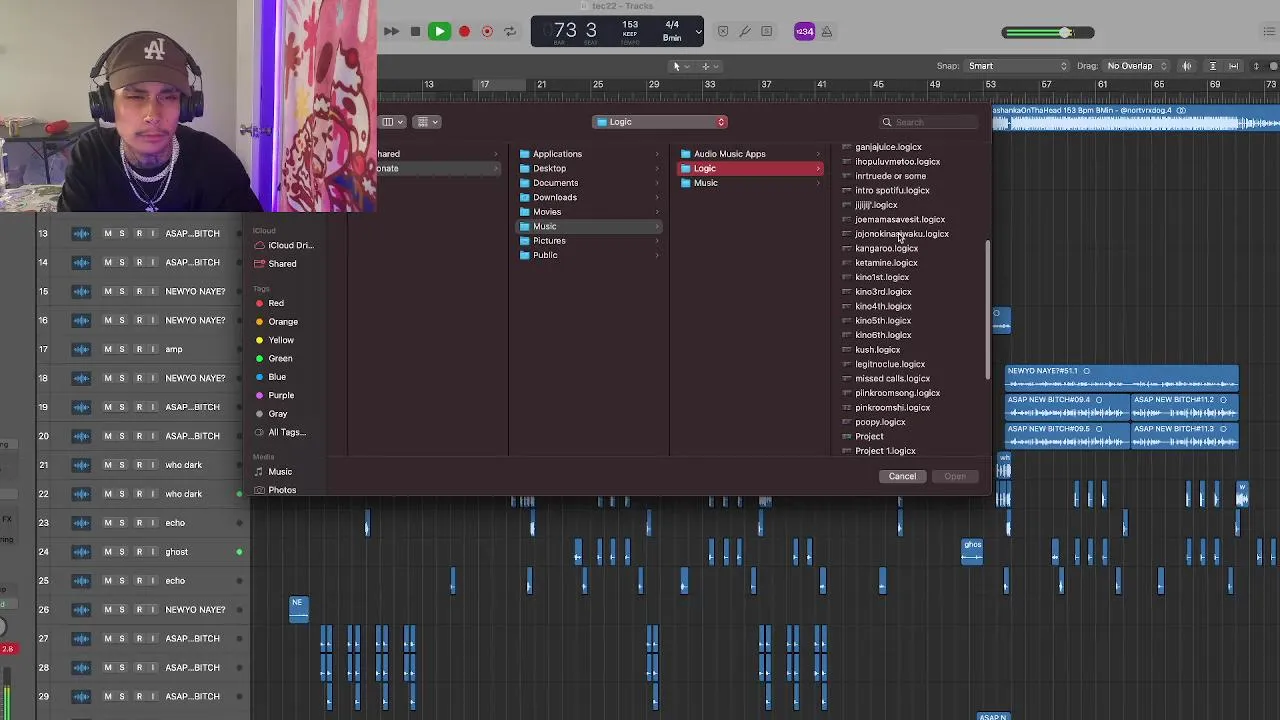
Task: Click the horizontal auto zoom icon
Action: click(1234, 66)
